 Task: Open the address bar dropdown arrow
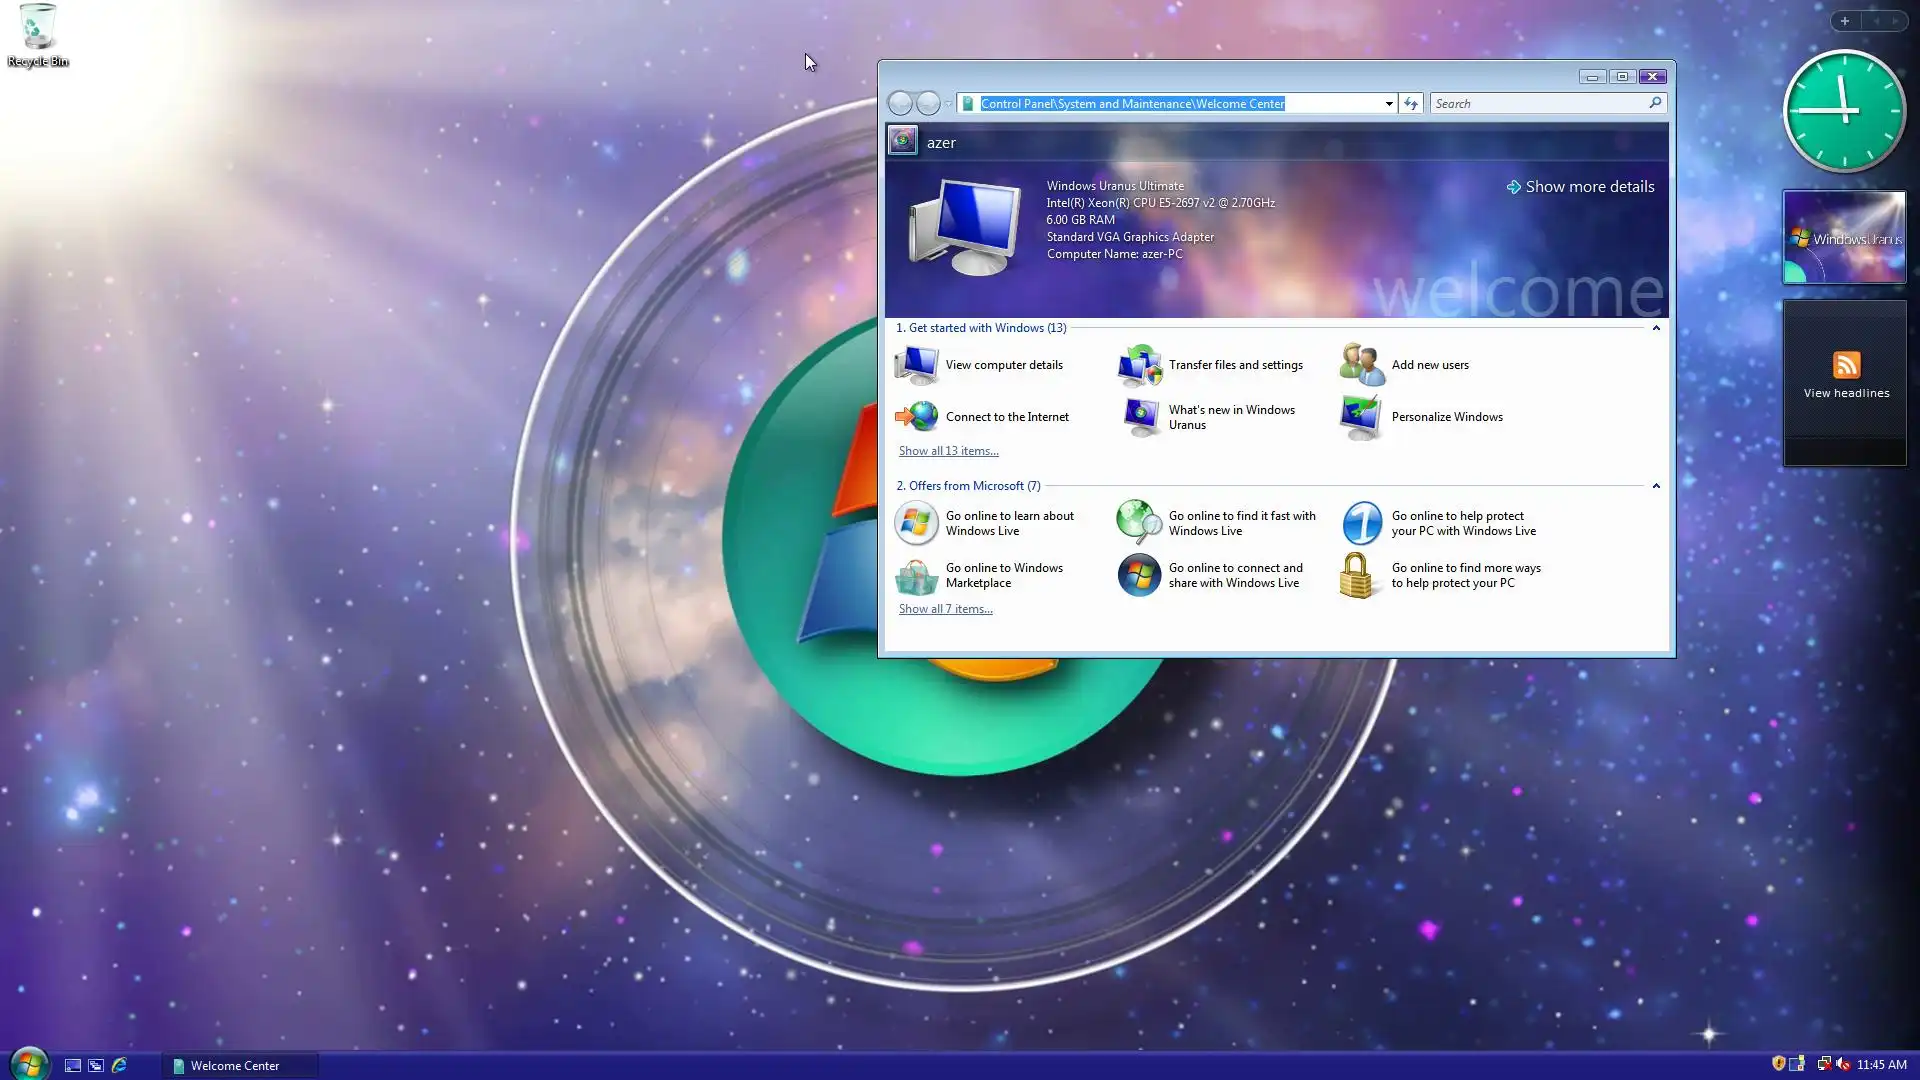pos(1388,104)
